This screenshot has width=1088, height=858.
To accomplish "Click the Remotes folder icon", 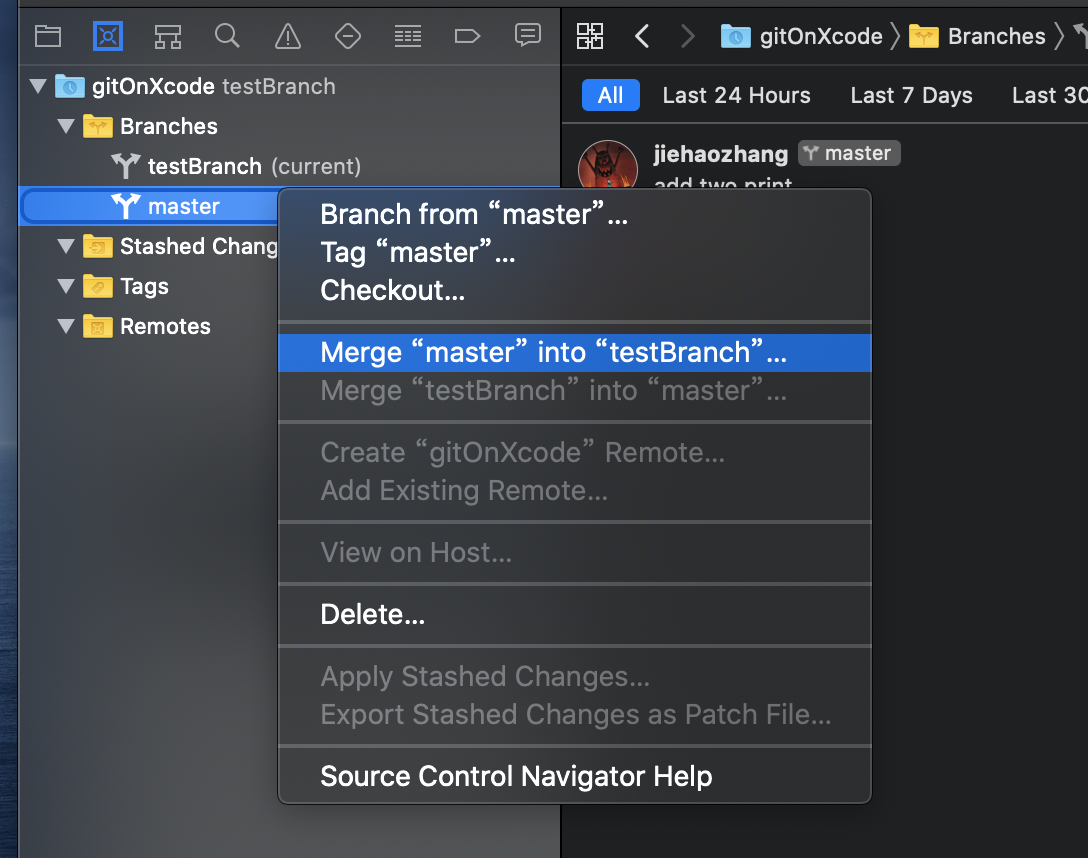I will (x=98, y=326).
